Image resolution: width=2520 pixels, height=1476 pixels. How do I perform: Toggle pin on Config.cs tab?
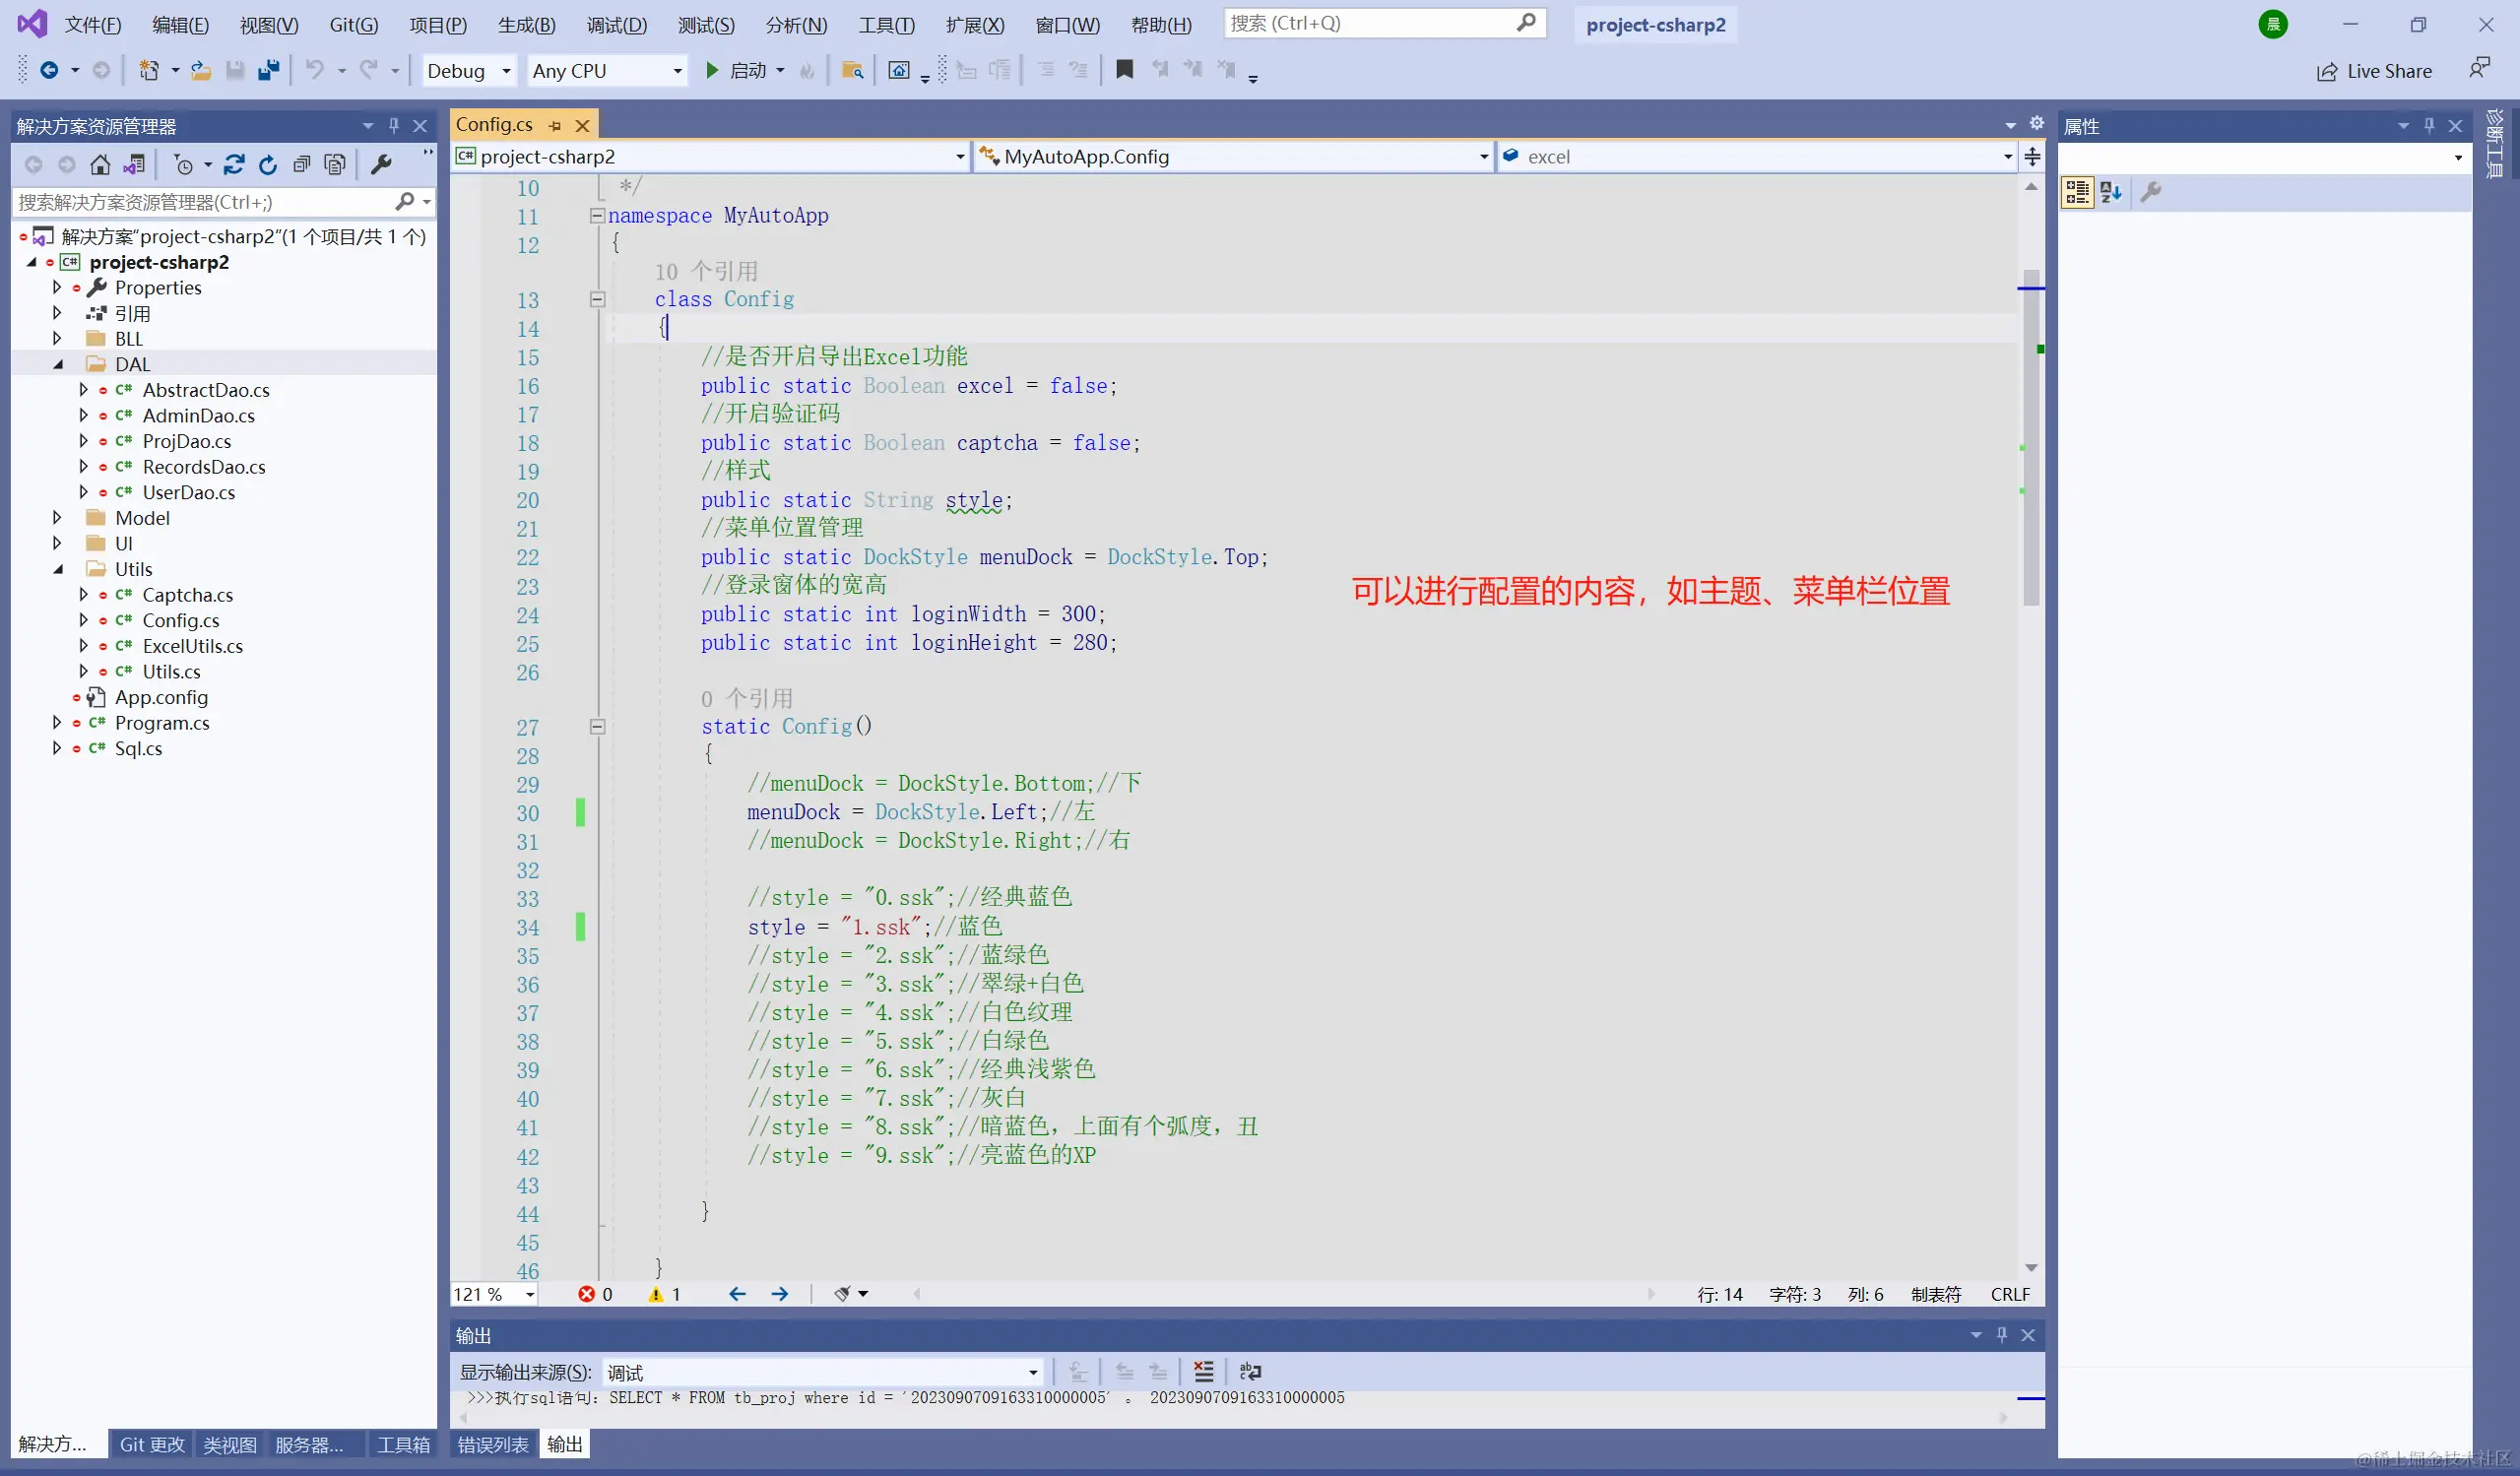click(556, 126)
